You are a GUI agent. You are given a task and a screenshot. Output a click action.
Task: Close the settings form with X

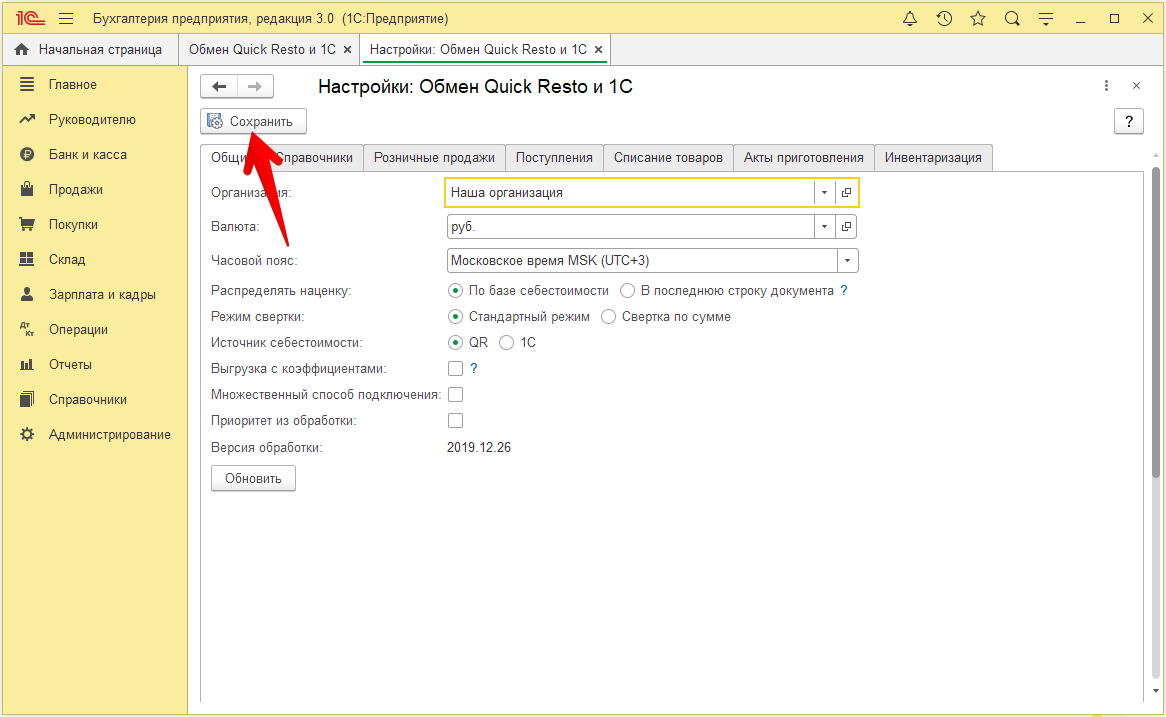pyautogui.click(x=1136, y=86)
